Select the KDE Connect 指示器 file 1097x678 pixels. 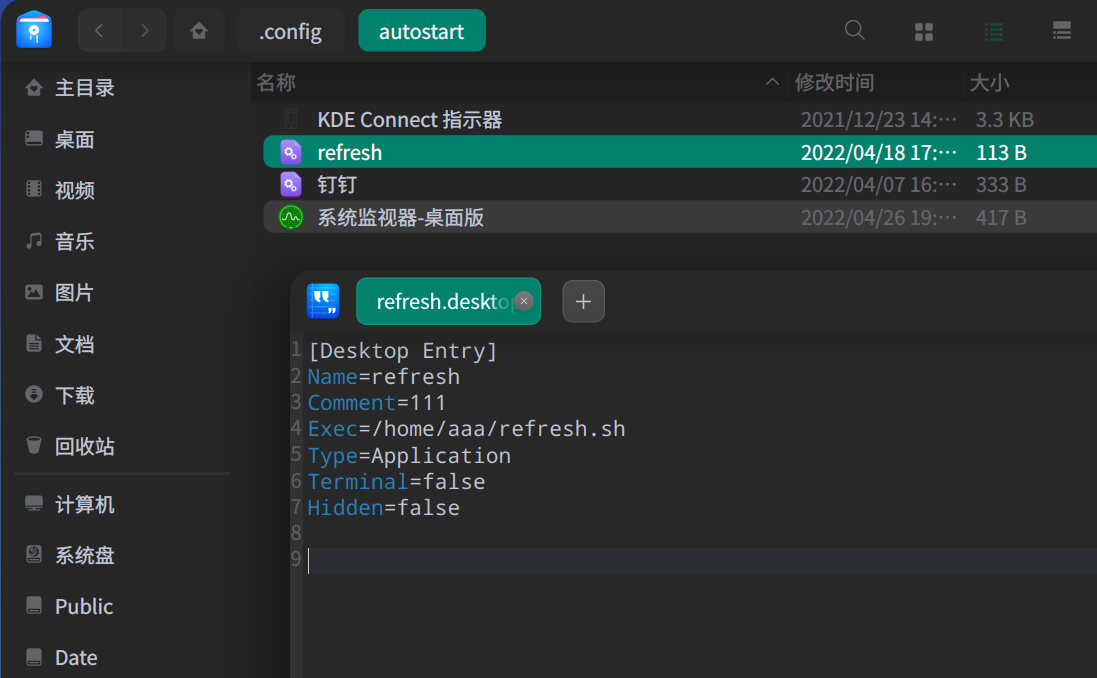click(x=409, y=120)
